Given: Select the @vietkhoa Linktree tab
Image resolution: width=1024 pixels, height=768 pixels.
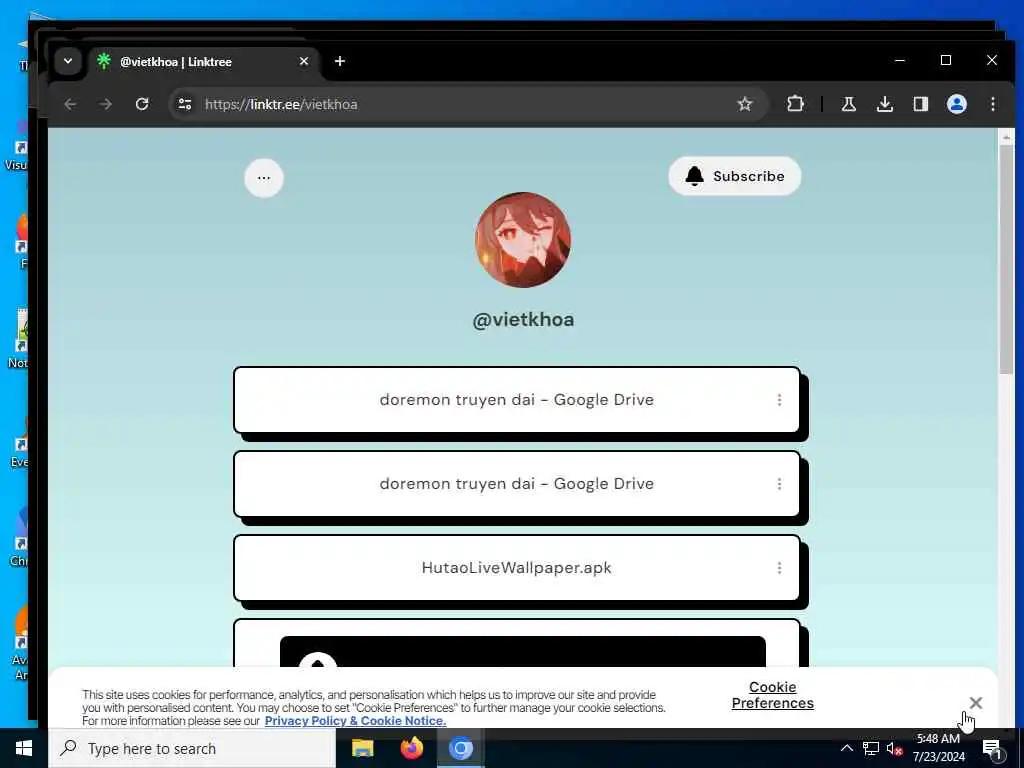Looking at the screenshot, I should 202,61.
